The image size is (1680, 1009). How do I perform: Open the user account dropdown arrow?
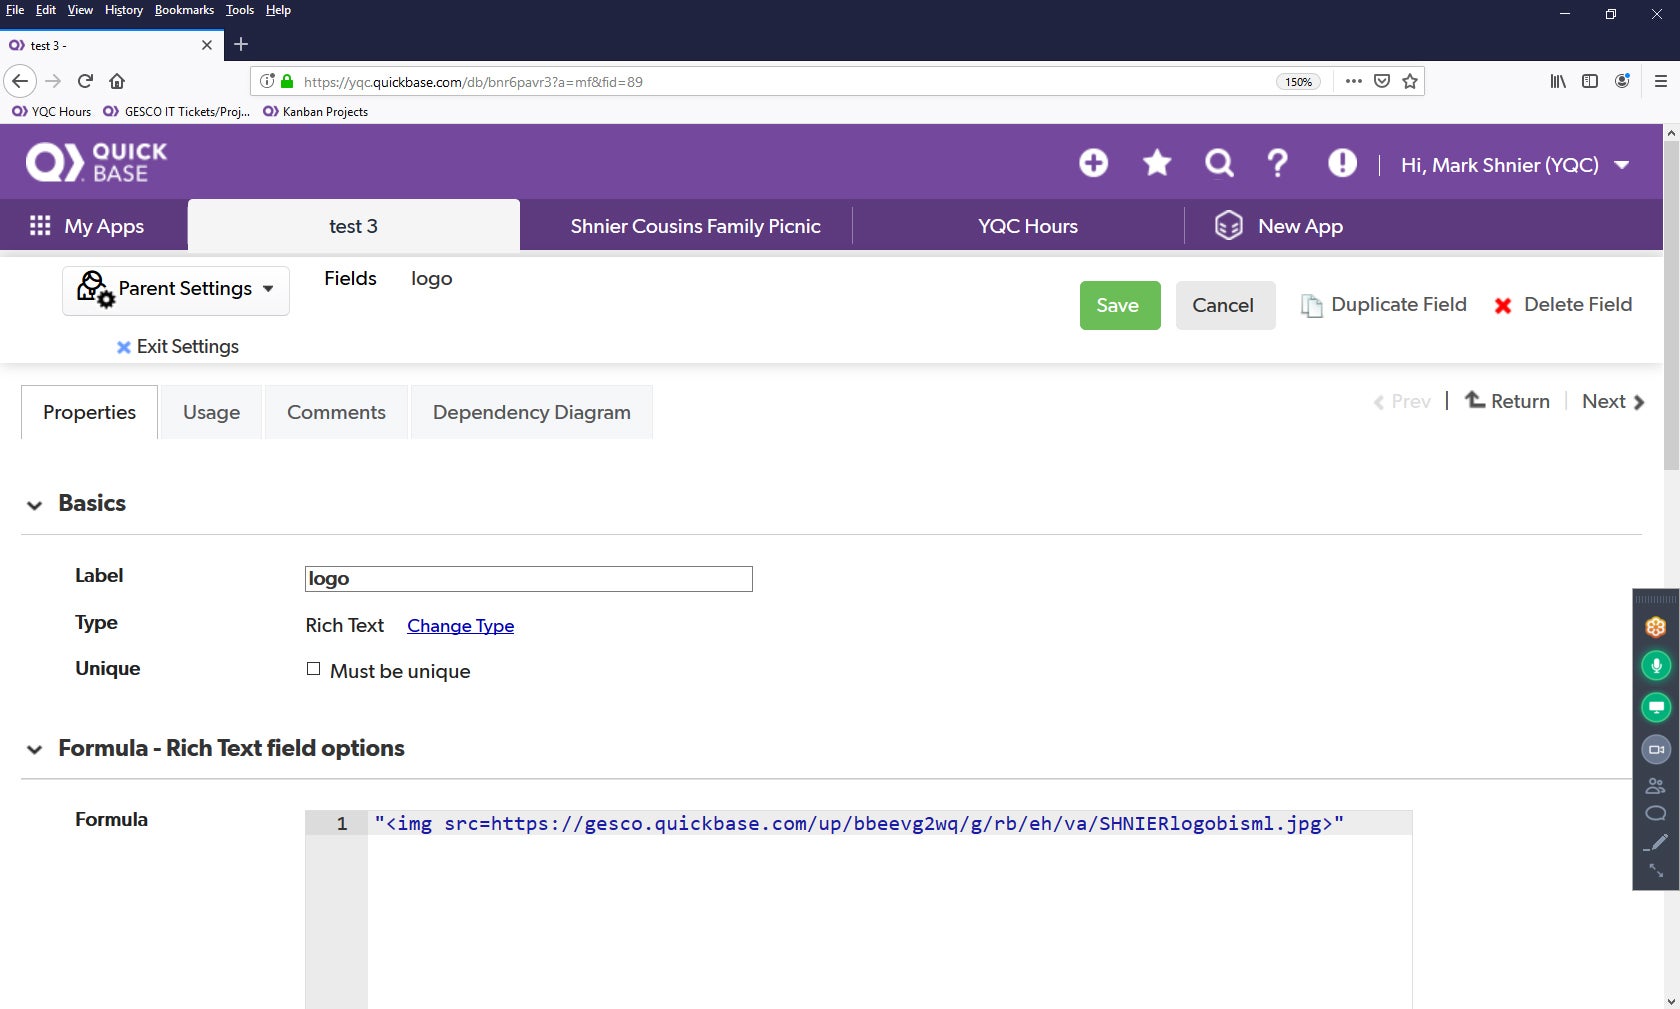tap(1621, 165)
